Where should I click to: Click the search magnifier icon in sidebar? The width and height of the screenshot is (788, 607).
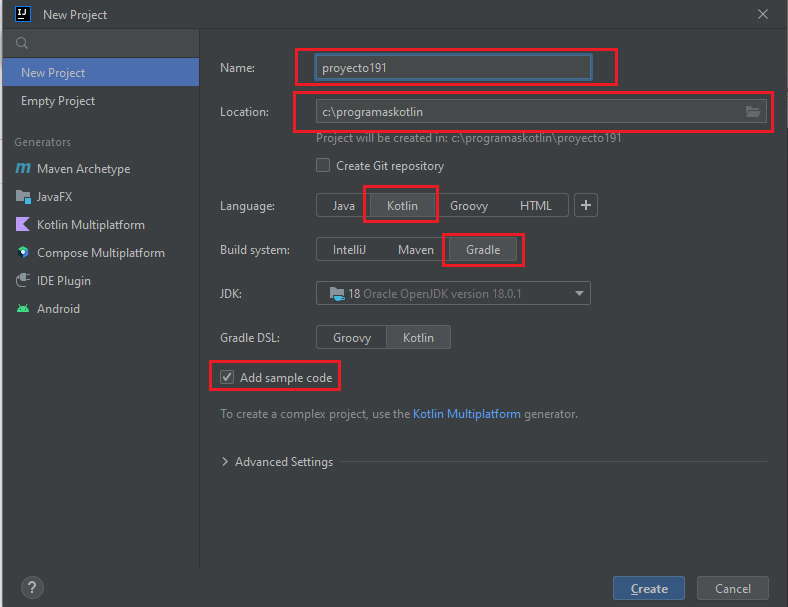click(x=22, y=43)
